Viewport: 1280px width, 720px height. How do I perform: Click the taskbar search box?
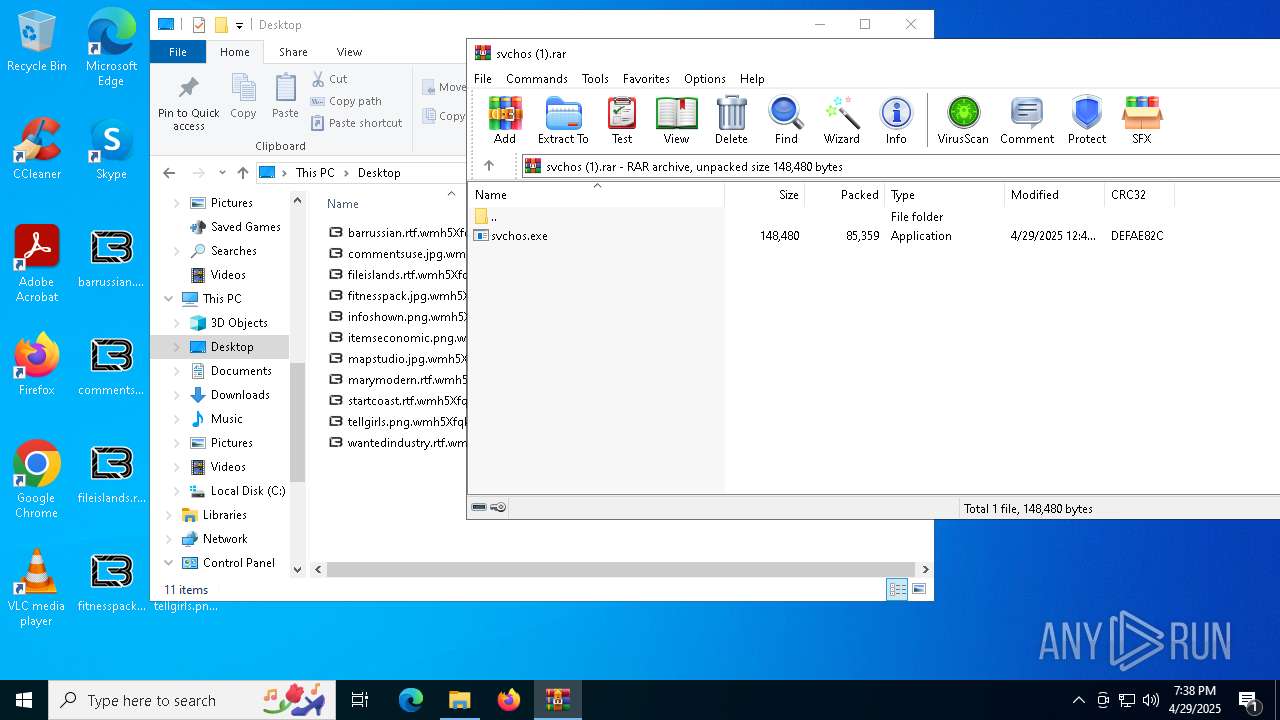click(193, 700)
